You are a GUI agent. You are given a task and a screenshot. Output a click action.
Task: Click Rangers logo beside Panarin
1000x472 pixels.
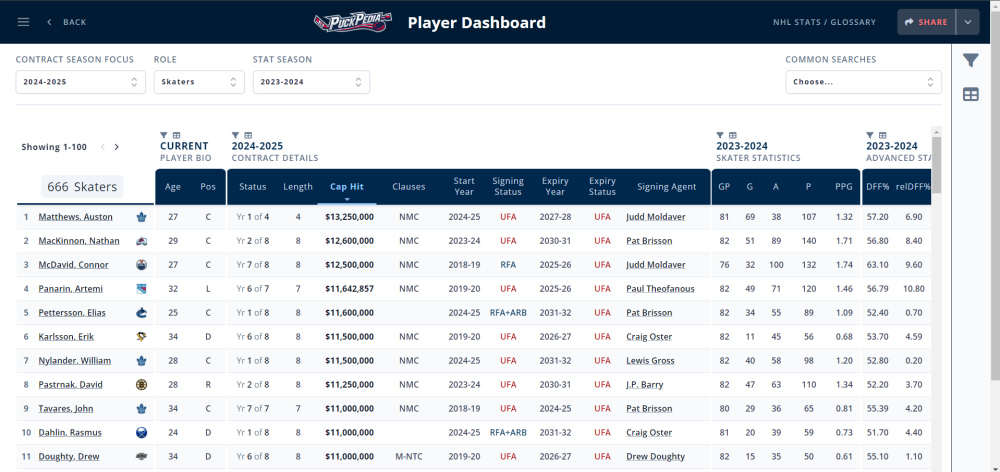click(x=142, y=289)
